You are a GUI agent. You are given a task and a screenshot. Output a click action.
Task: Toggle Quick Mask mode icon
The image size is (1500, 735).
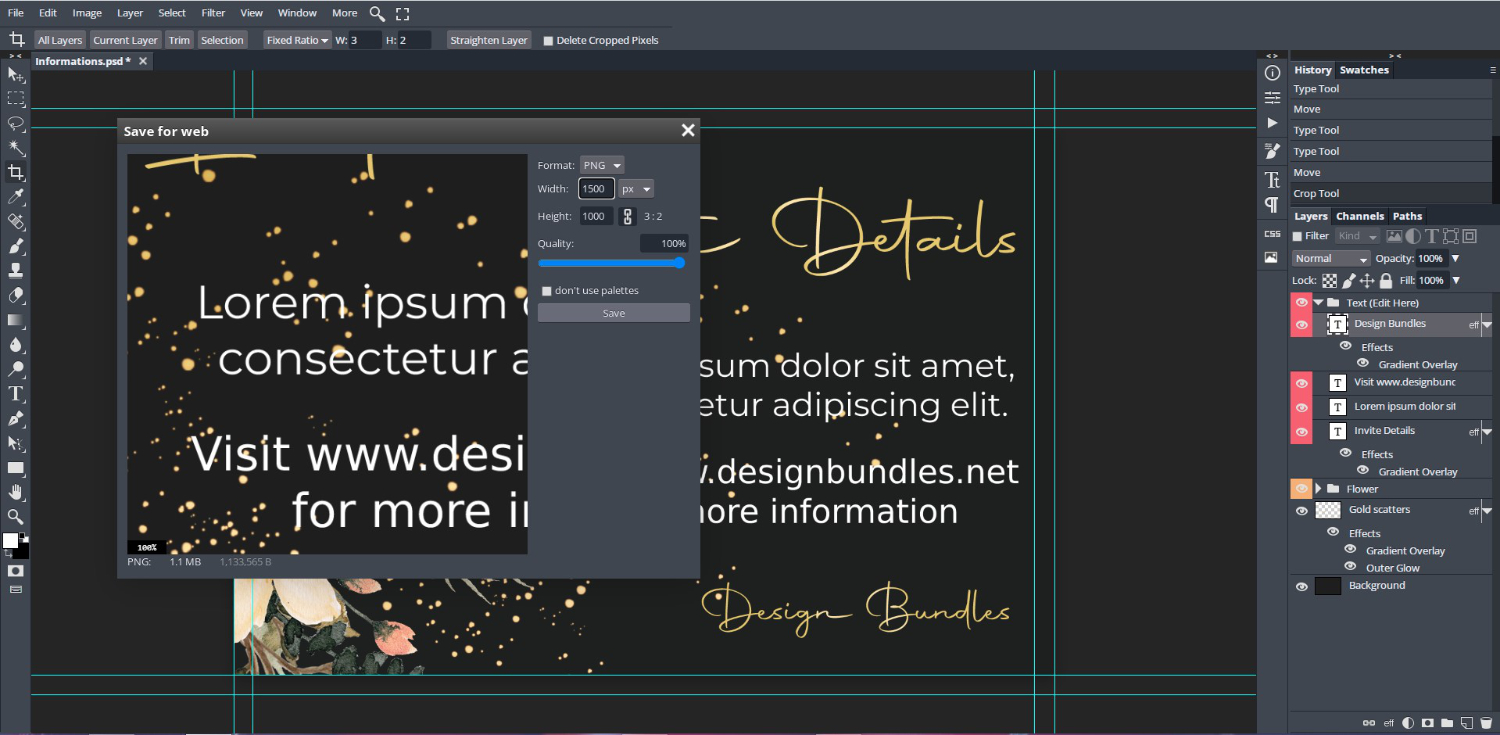tap(16, 570)
